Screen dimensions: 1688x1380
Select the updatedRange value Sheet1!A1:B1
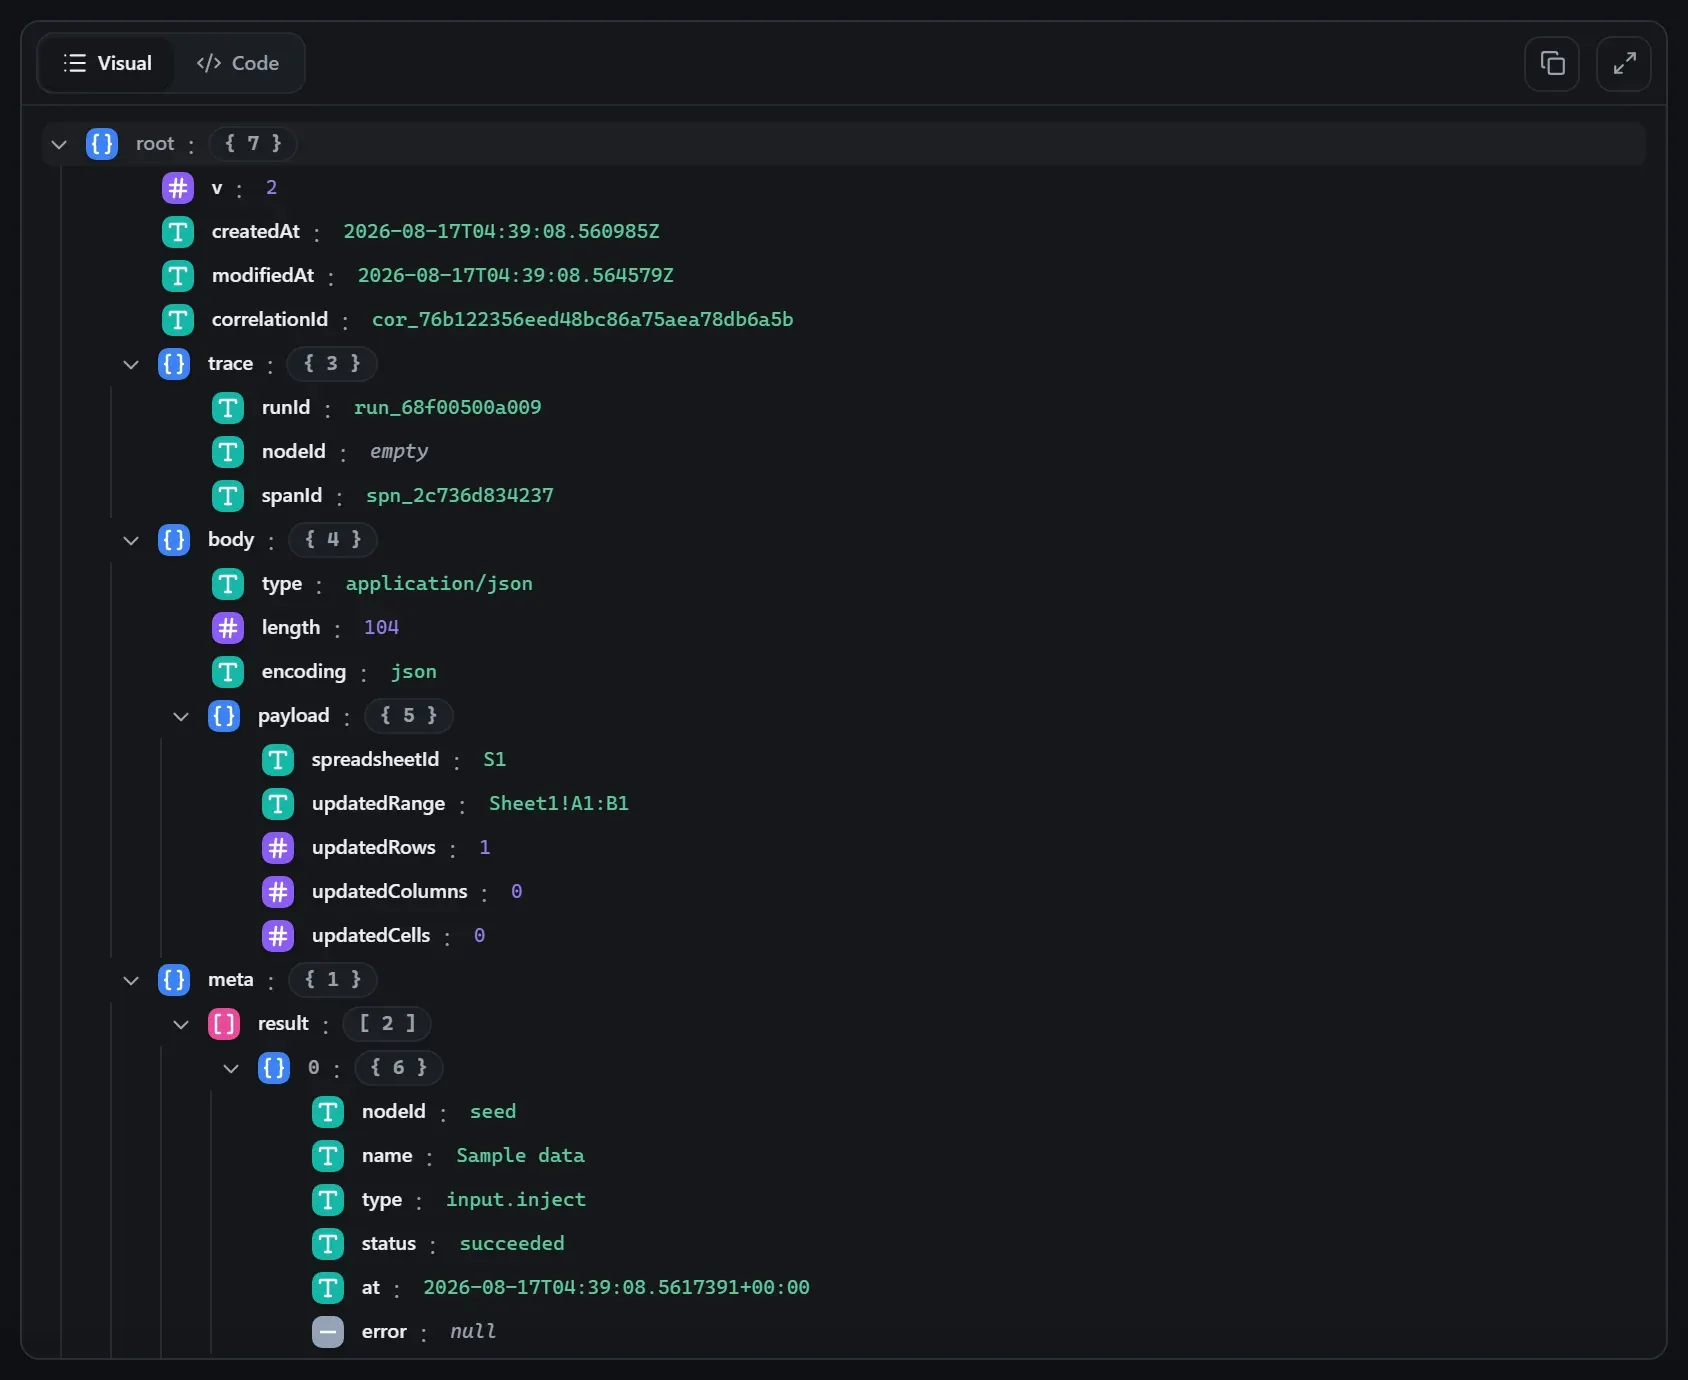(x=559, y=804)
